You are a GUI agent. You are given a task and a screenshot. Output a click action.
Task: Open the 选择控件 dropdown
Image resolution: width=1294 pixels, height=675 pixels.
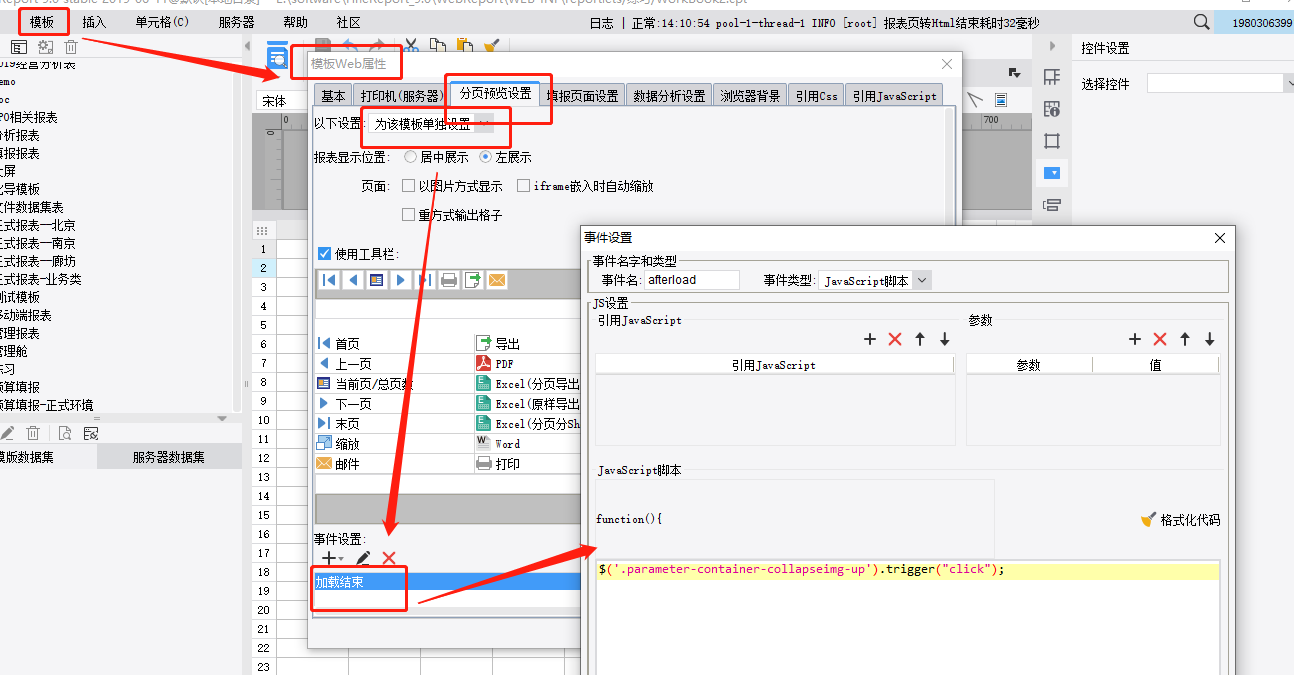[1220, 84]
